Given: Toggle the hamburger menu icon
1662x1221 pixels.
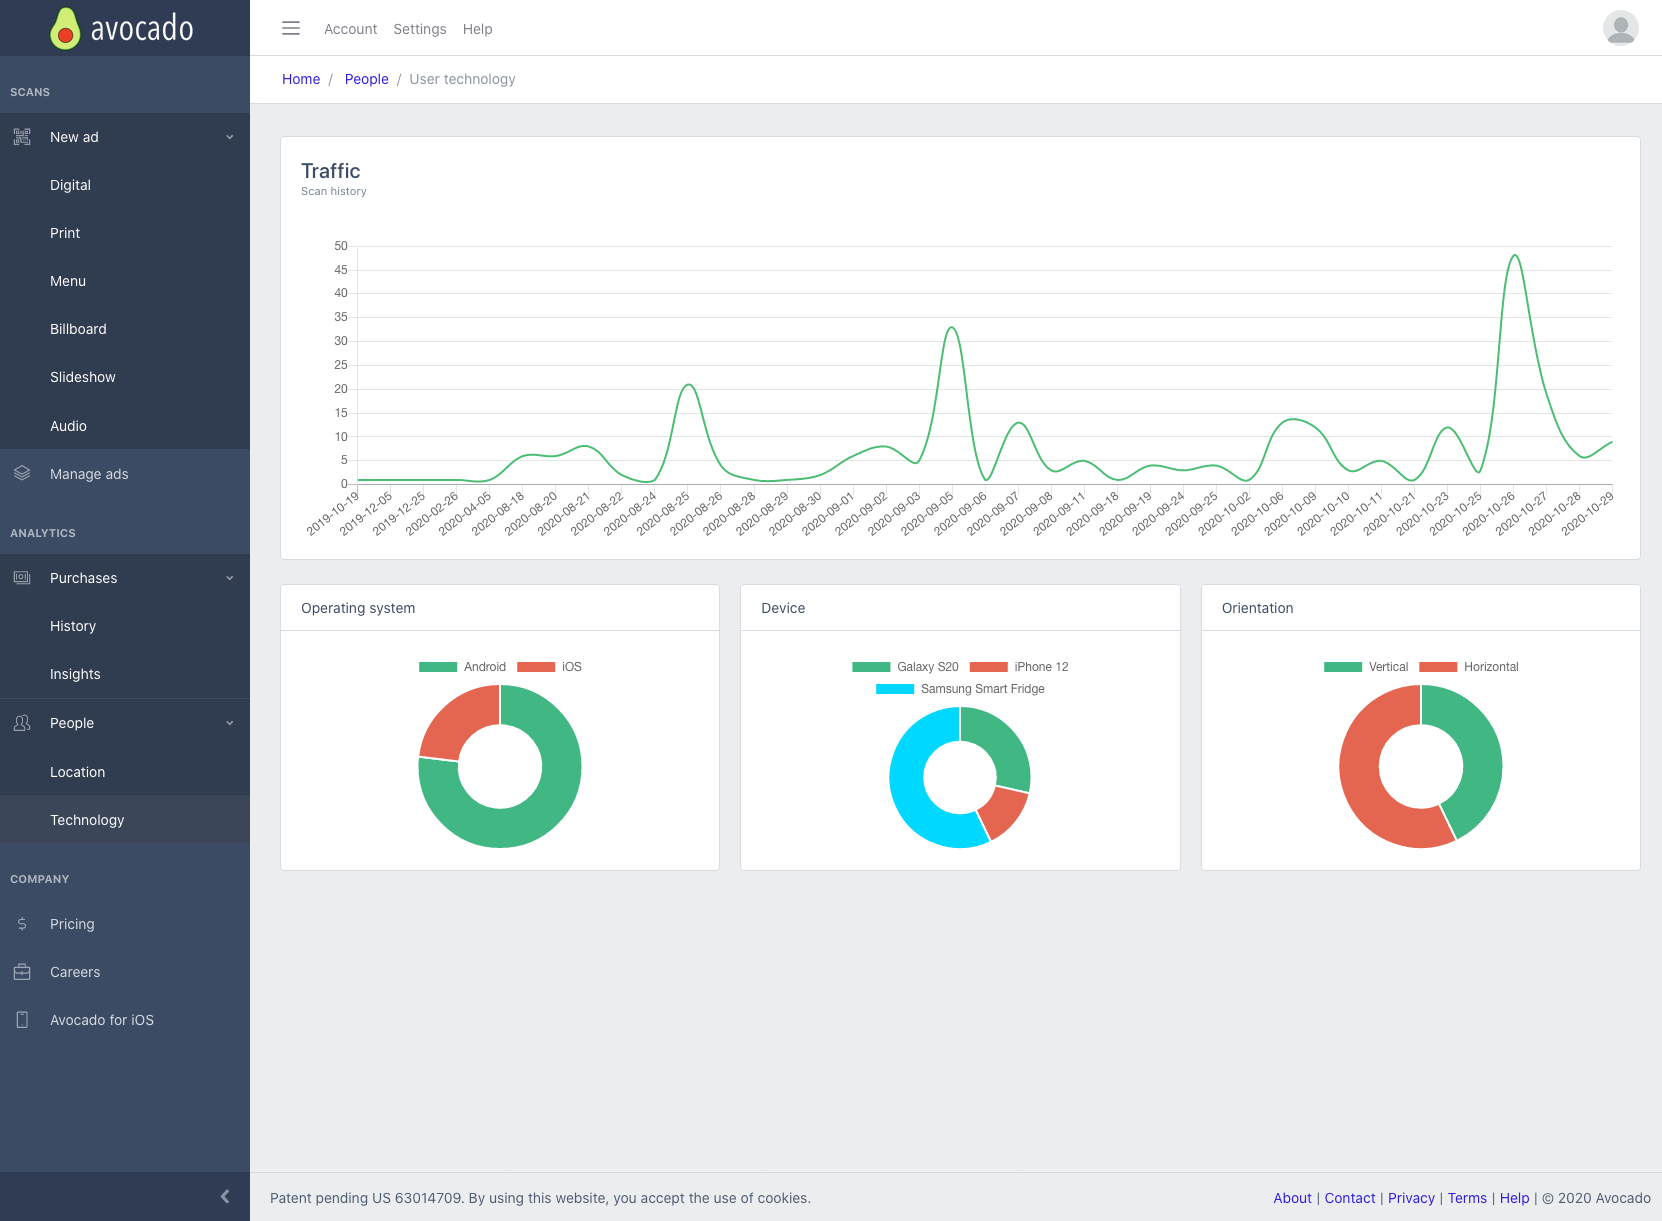Looking at the screenshot, I should (291, 28).
